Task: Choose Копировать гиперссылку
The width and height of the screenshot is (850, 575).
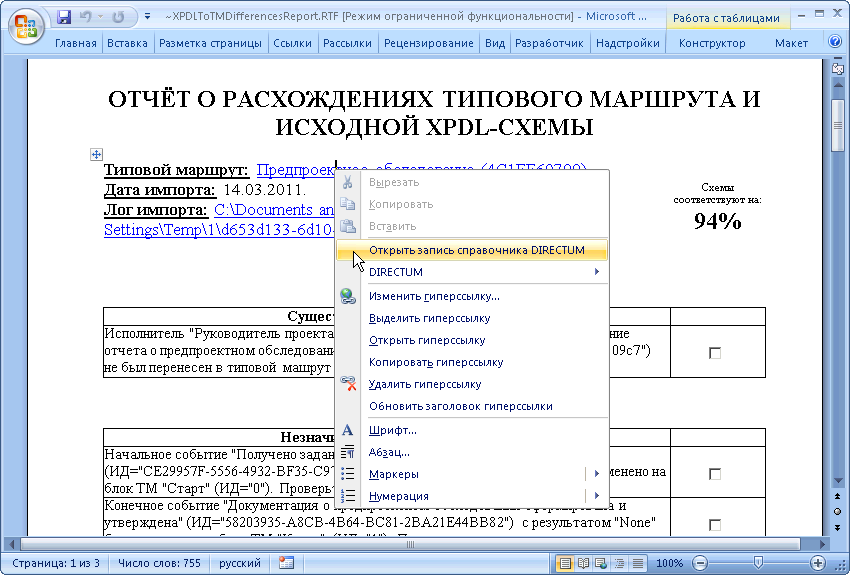Action: pos(472,362)
